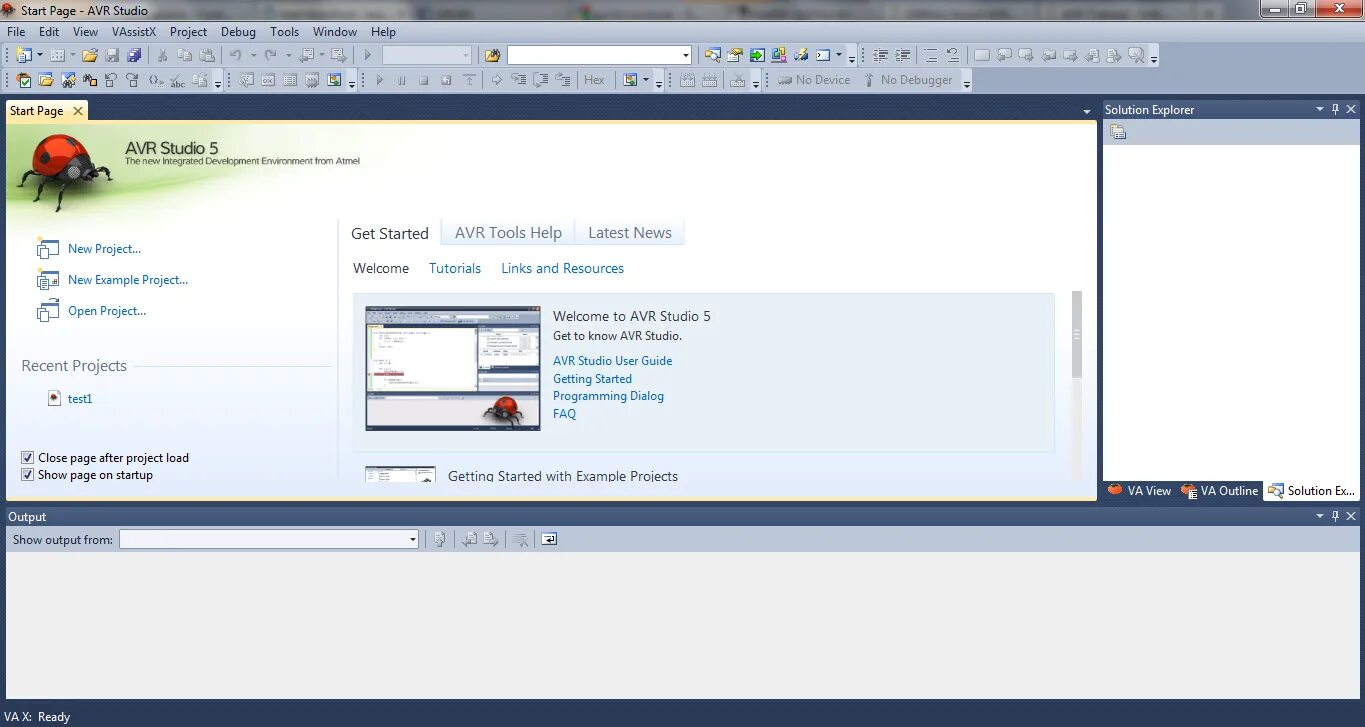Click the Programming Dialog link
1365x727 pixels.
[x=608, y=396]
